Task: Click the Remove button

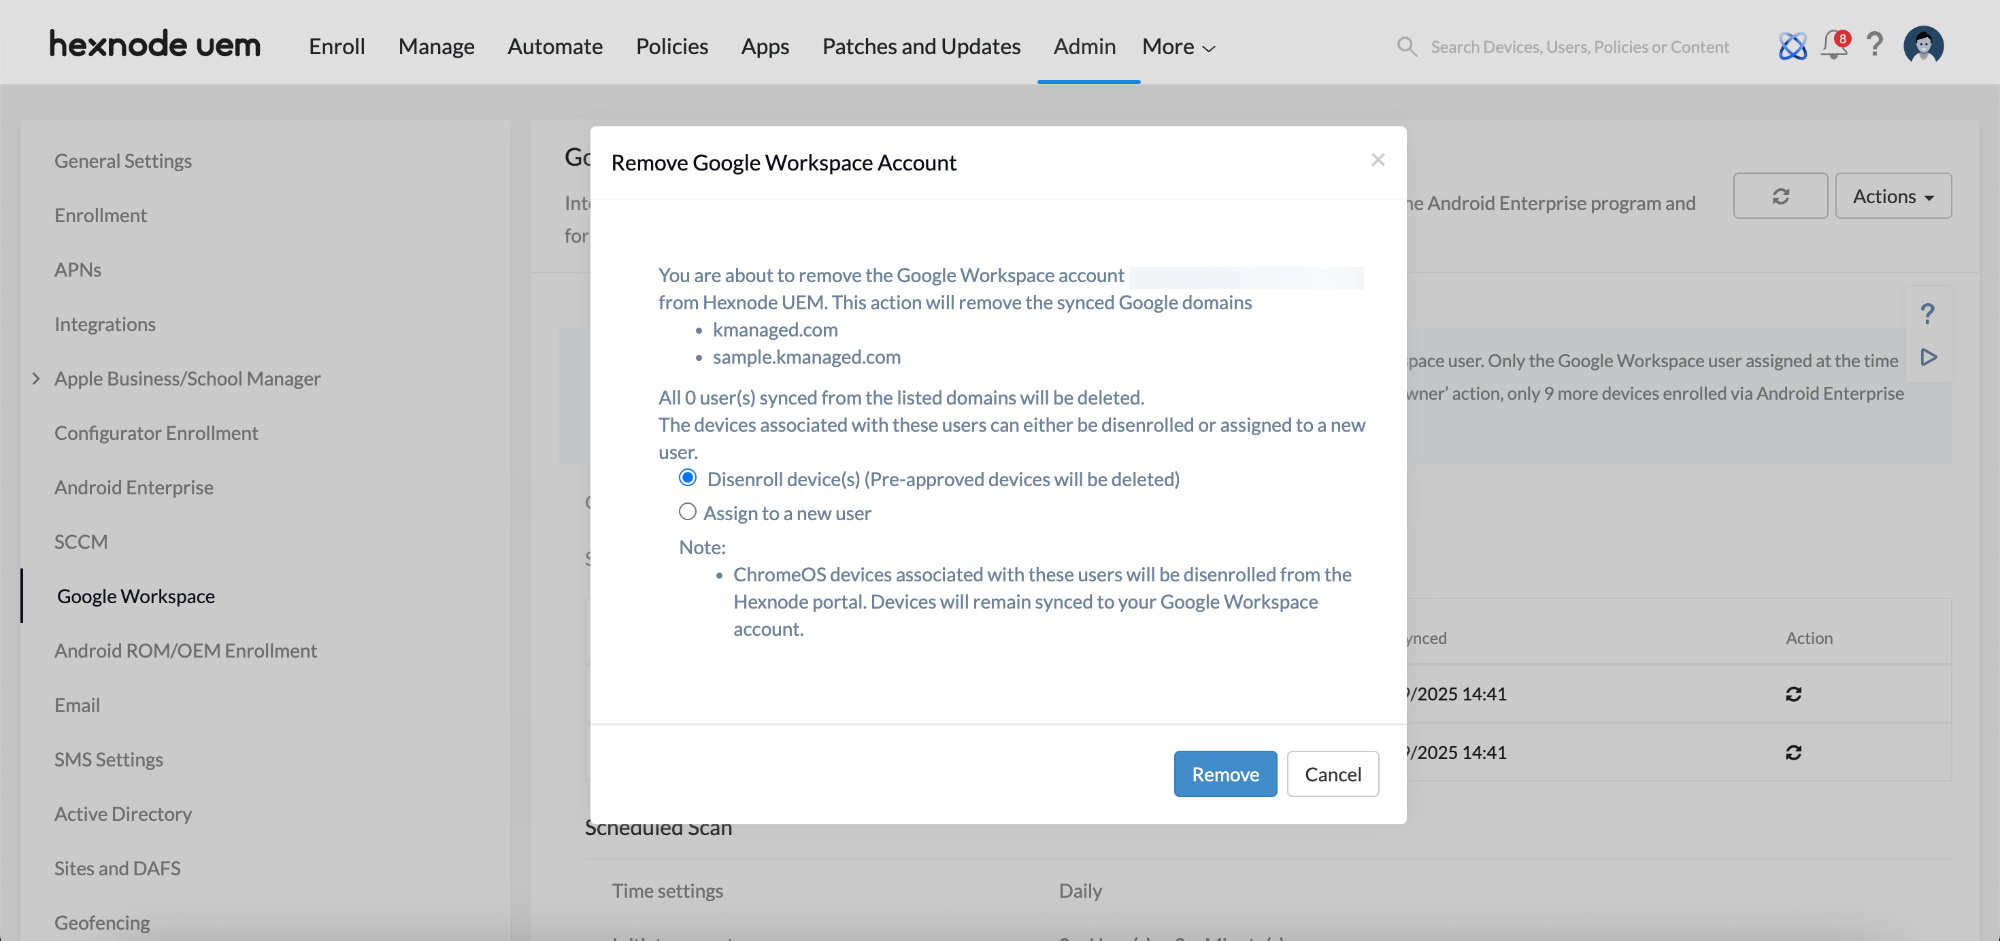Action: point(1225,774)
